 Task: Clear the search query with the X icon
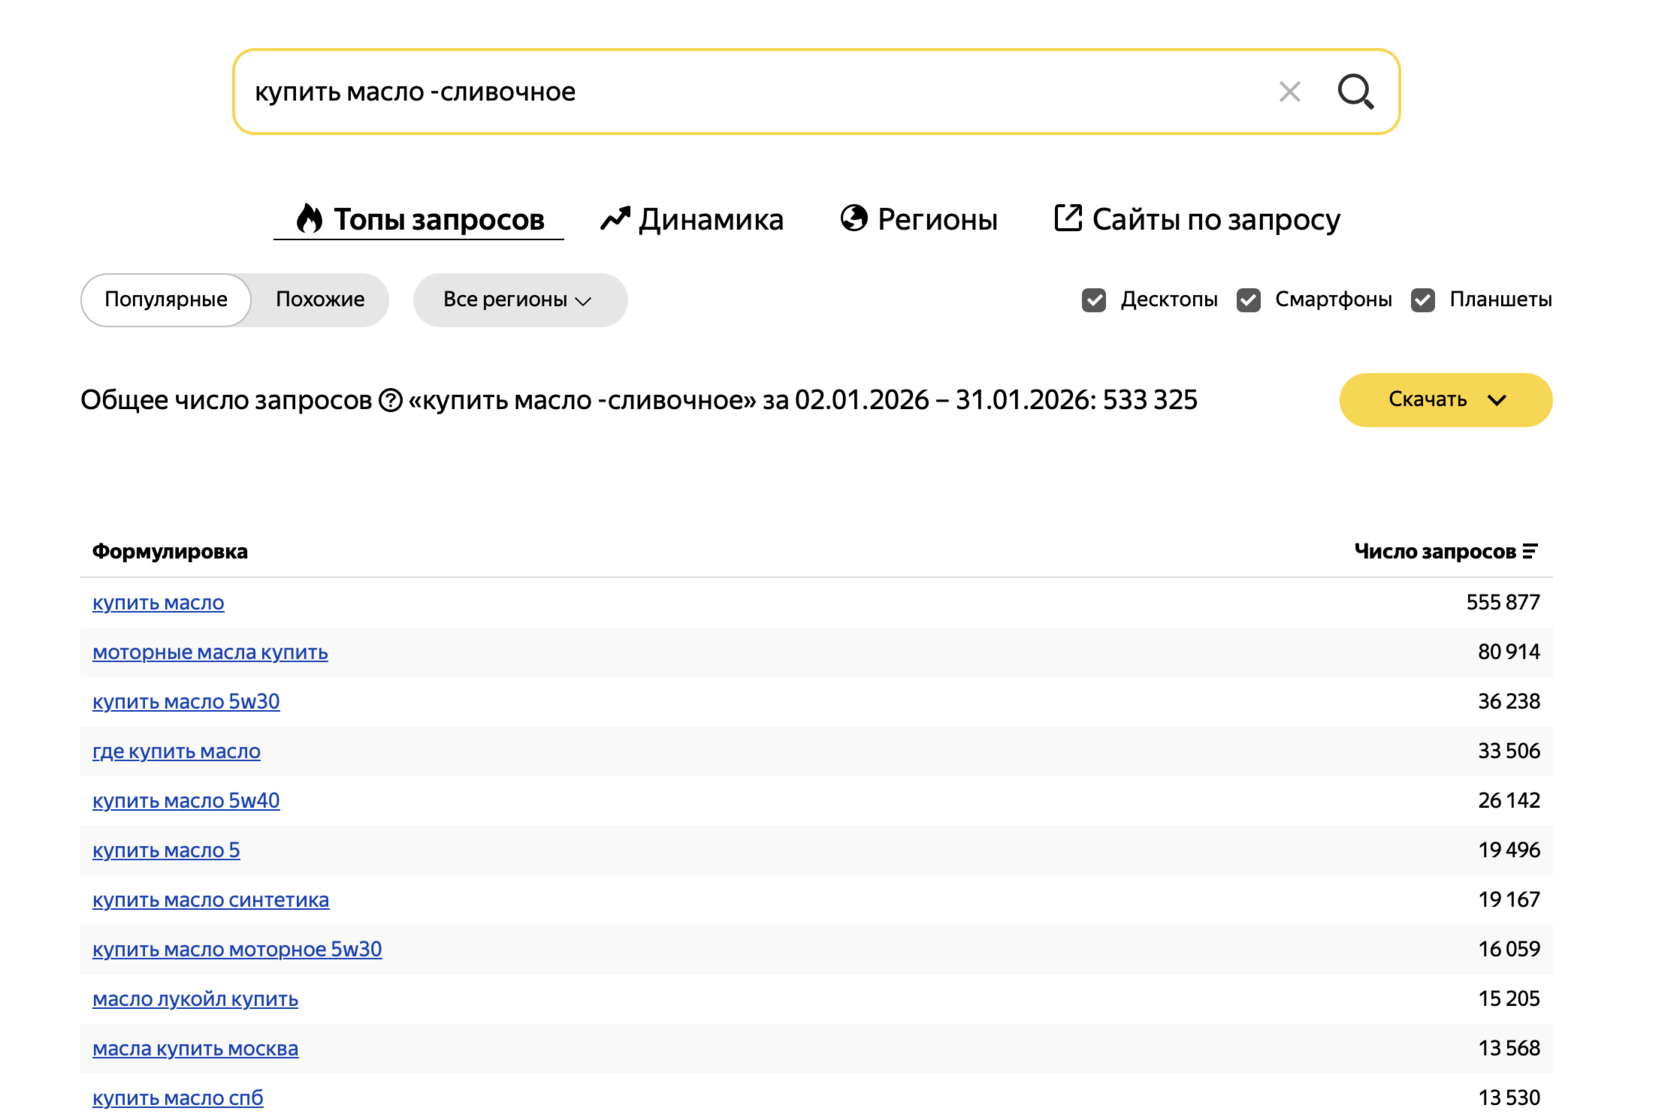click(1289, 92)
